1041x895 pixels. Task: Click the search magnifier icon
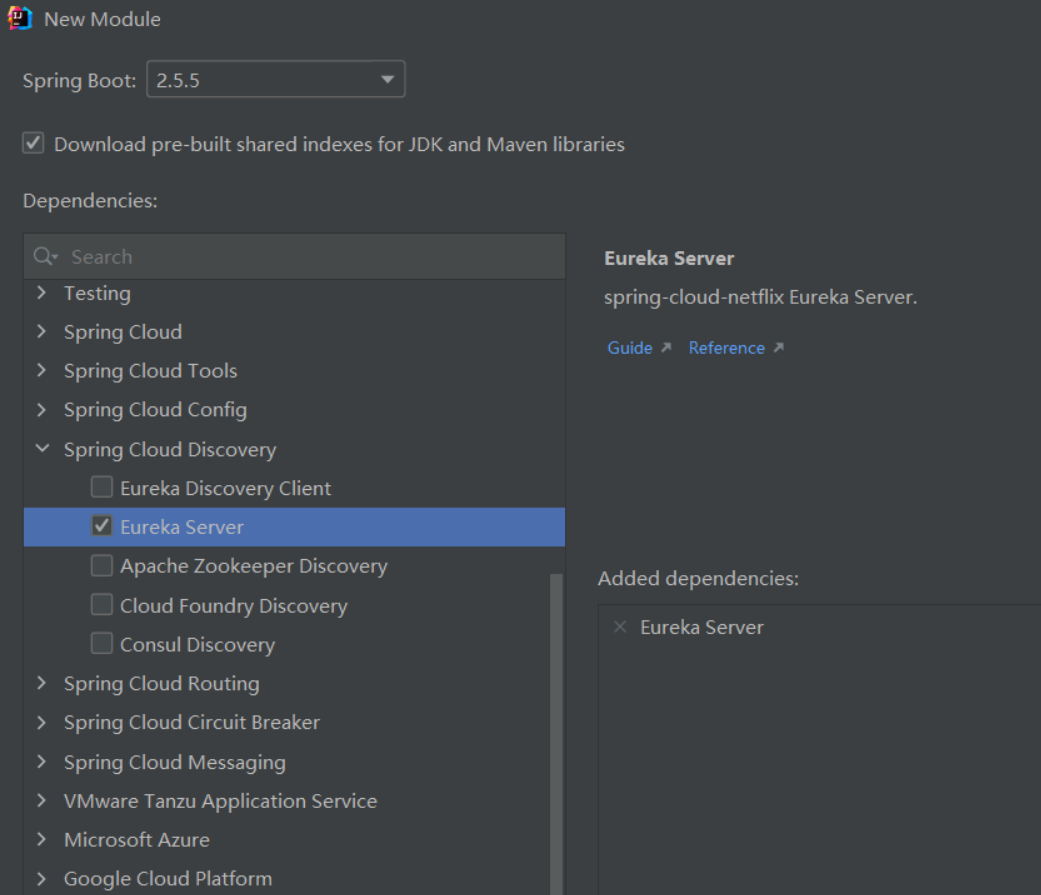(x=44, y=256)
